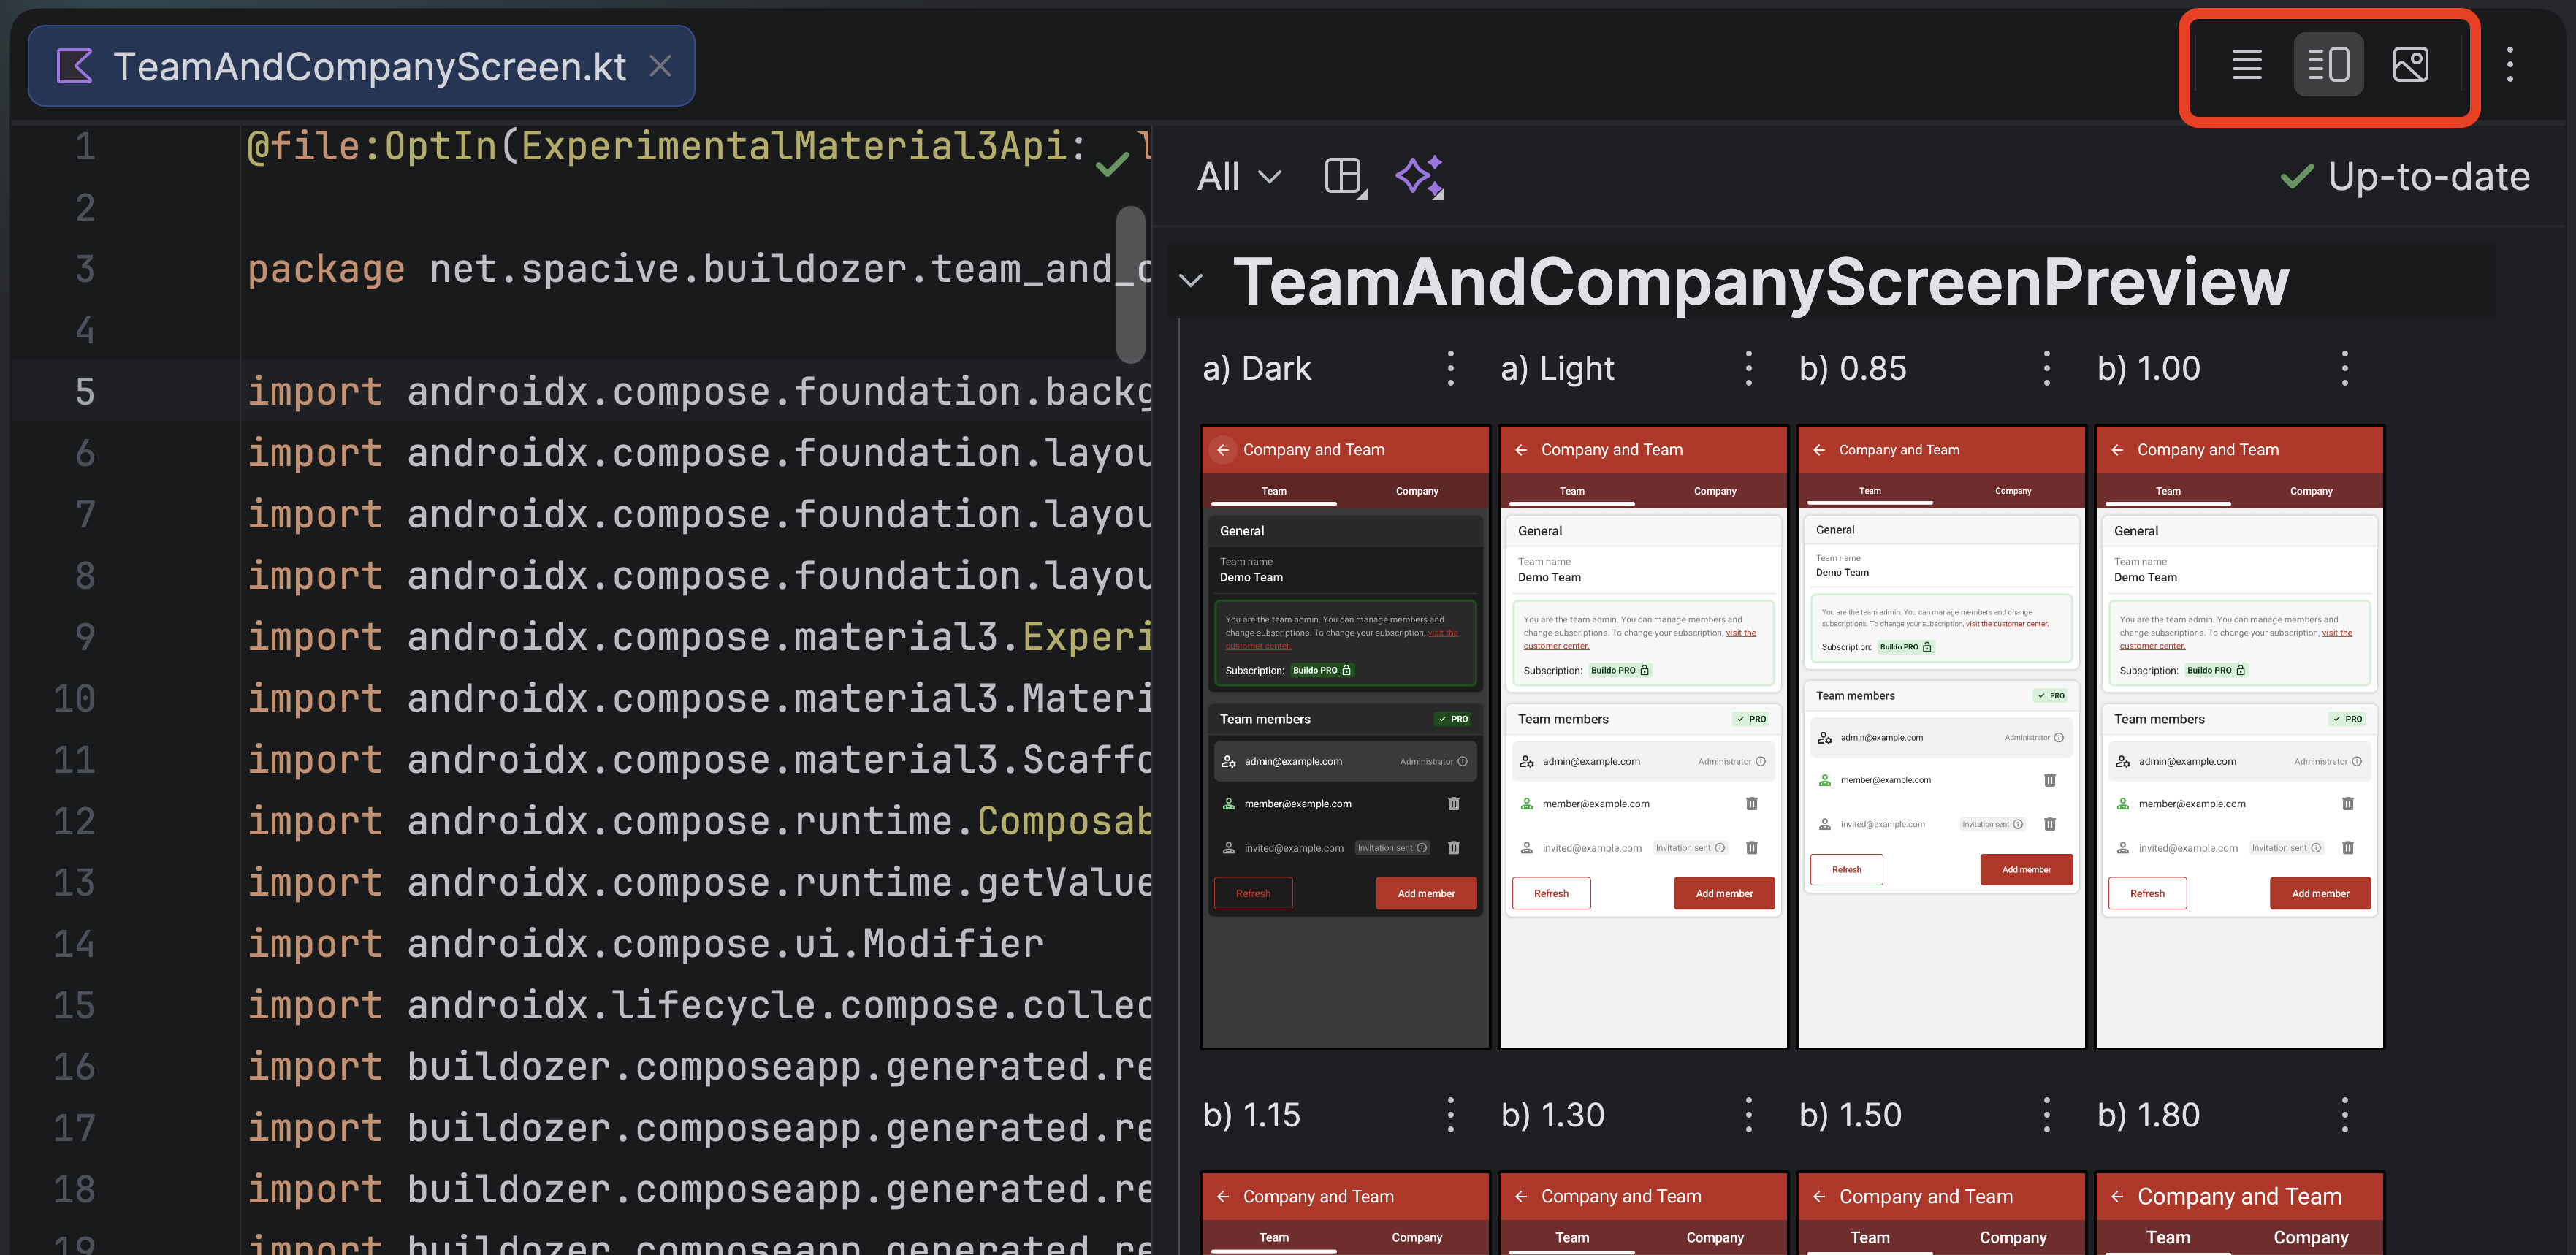Open options menu for 'b) 1.30' preview
Viewport: 2576px width, 1255px height.
pos(1748,1114)
